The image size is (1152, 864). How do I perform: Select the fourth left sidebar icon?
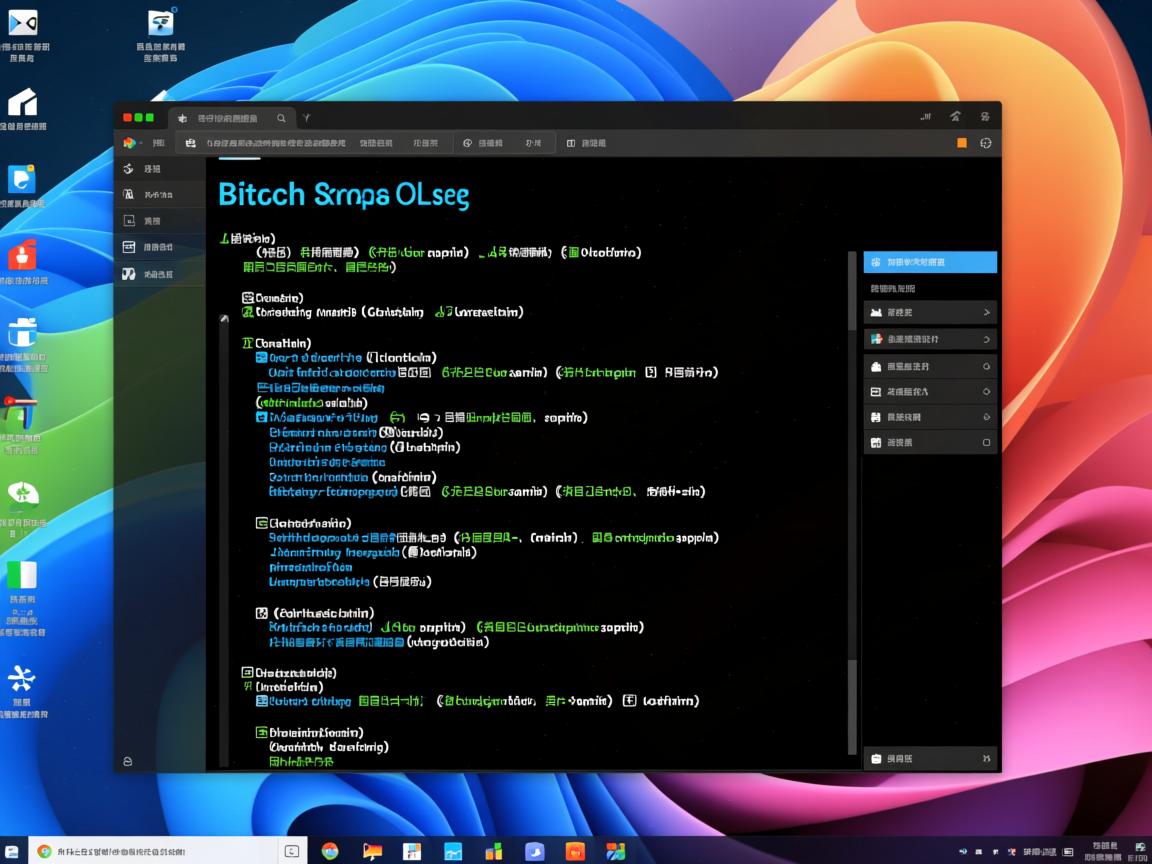click(x=128, y=247)
